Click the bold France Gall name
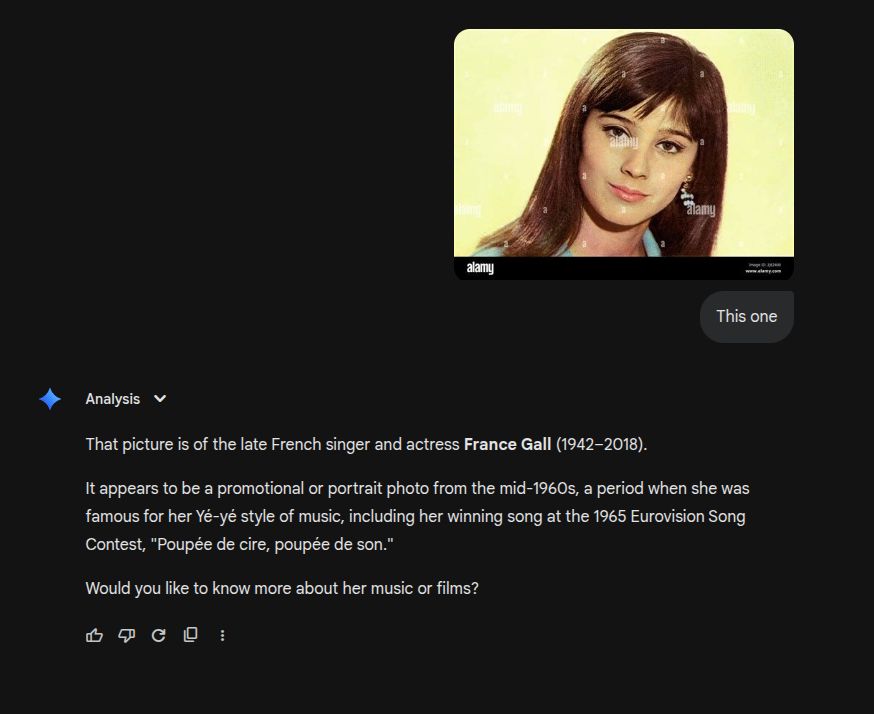 (x=507, y=444)
